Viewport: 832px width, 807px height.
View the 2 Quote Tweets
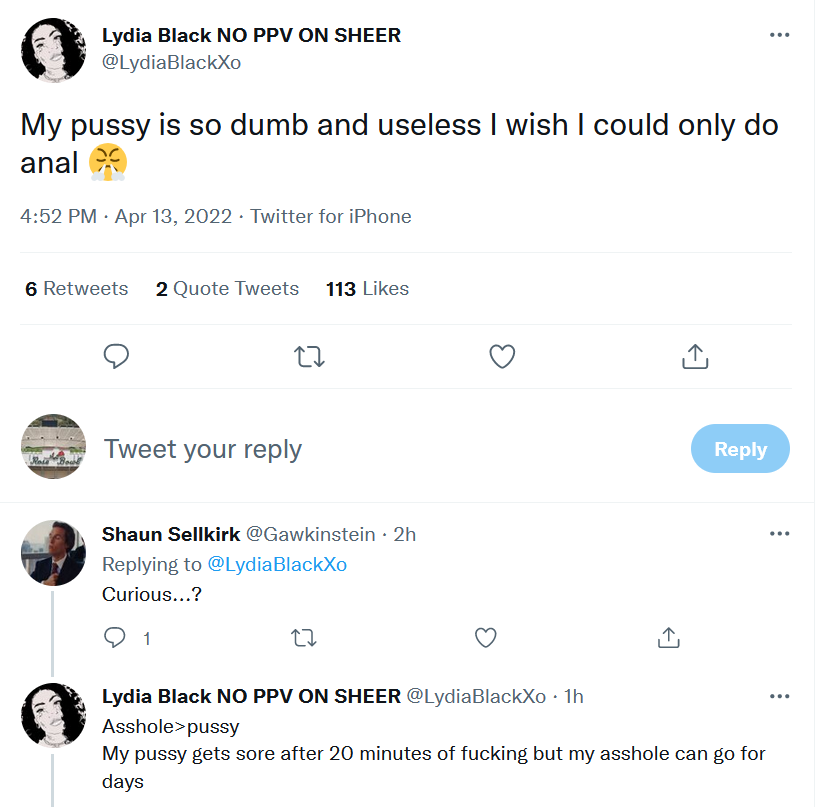click(x=227, y=289)
